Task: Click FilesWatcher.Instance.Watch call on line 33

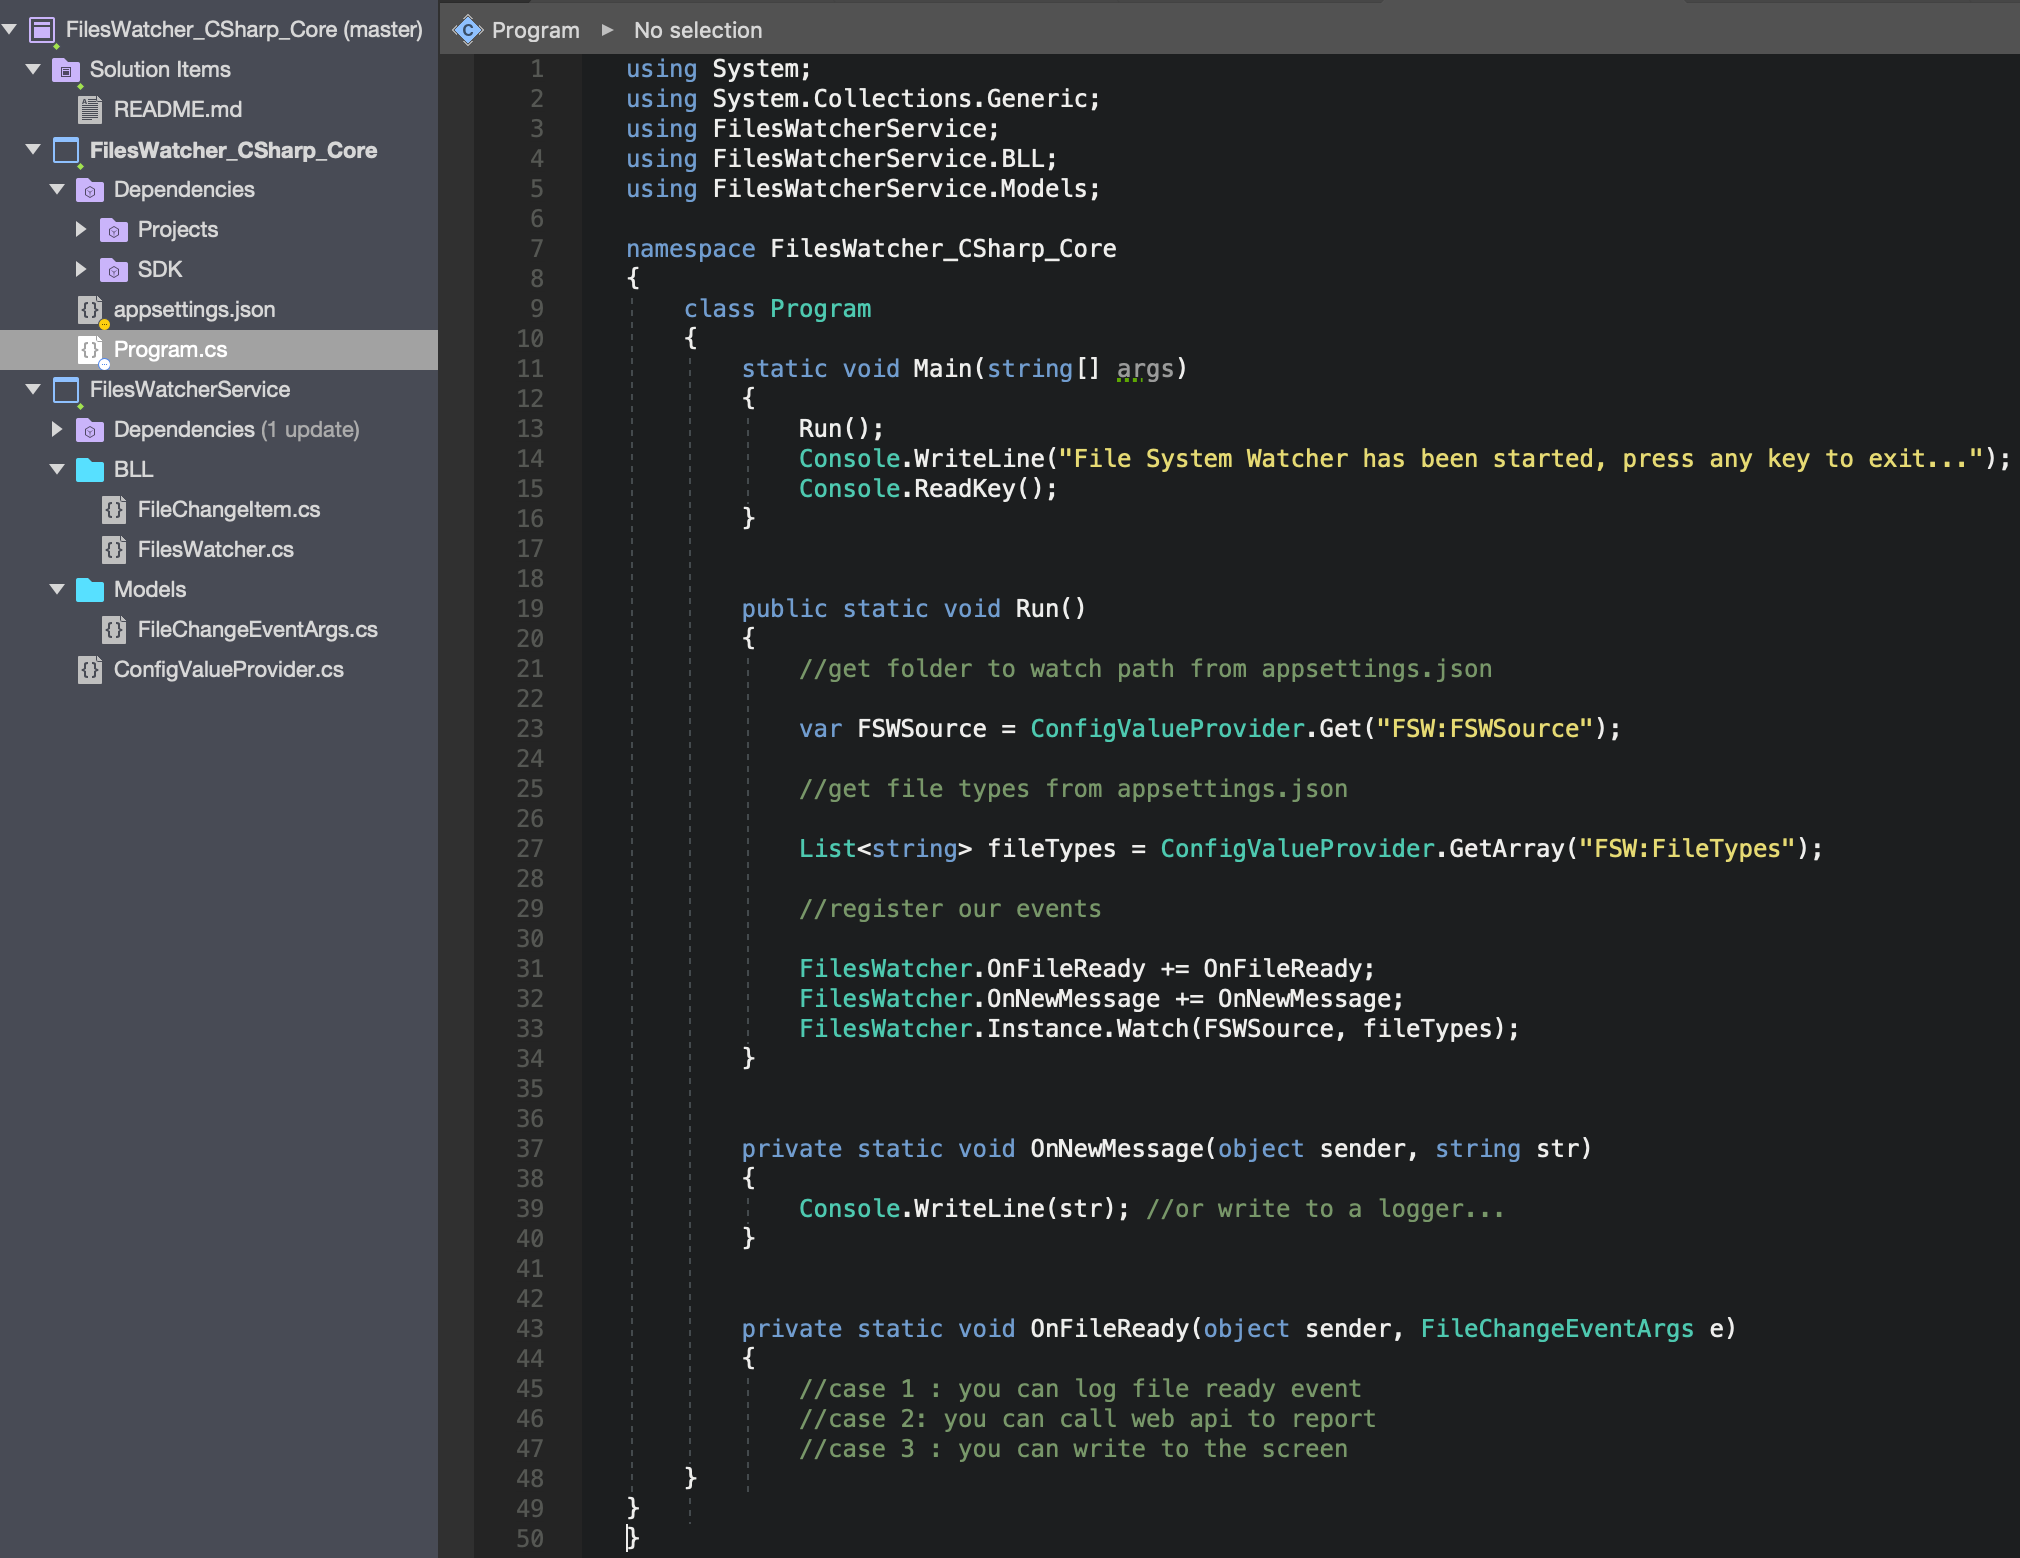Action: point(1158,1029)
